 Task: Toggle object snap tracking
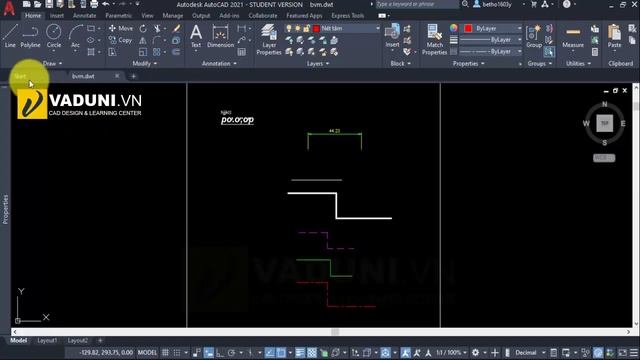coord(270,352)
